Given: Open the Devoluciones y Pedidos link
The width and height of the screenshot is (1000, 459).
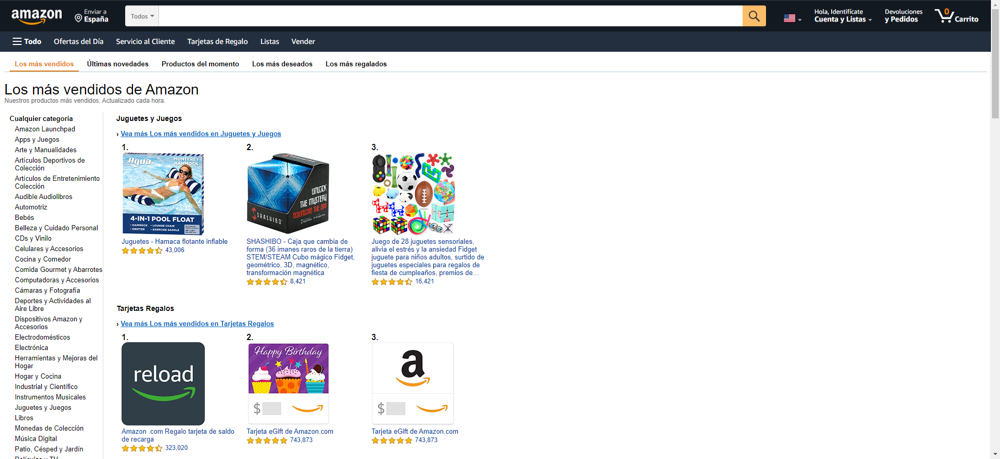Looking at the screenshot, I should [903, 16].
